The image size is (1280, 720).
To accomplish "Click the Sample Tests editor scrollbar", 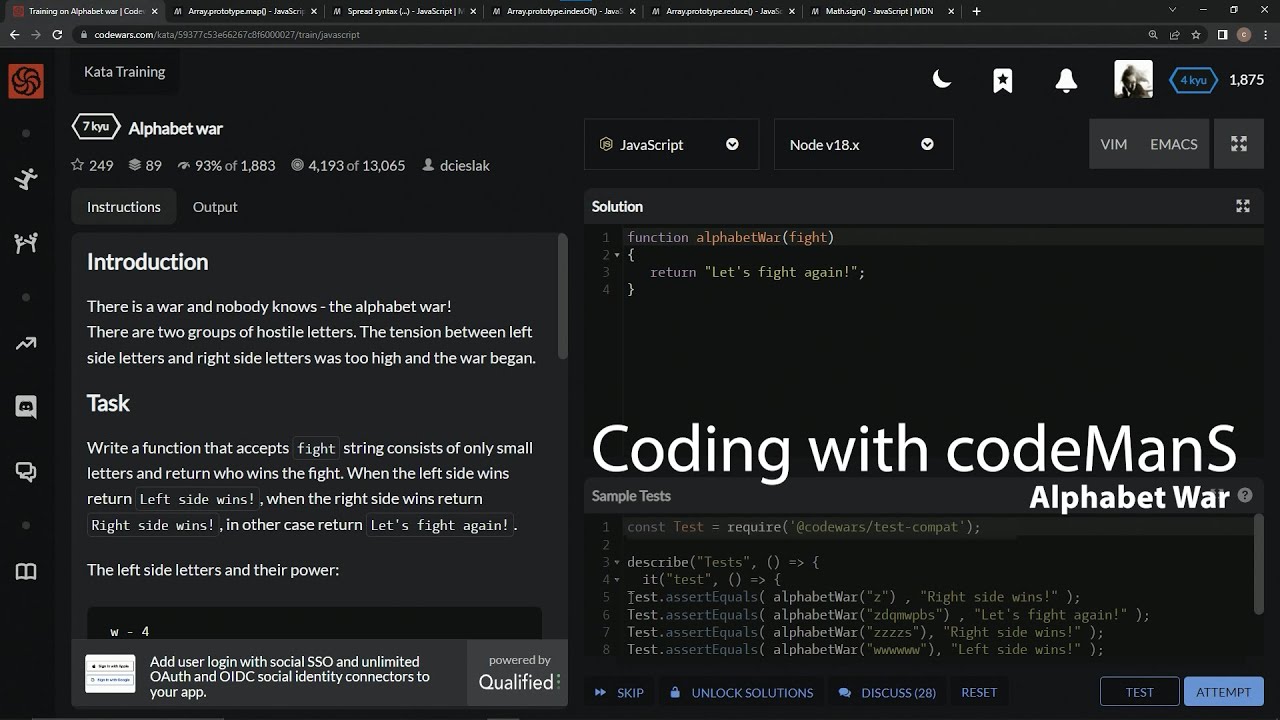I will (1258, 565).
